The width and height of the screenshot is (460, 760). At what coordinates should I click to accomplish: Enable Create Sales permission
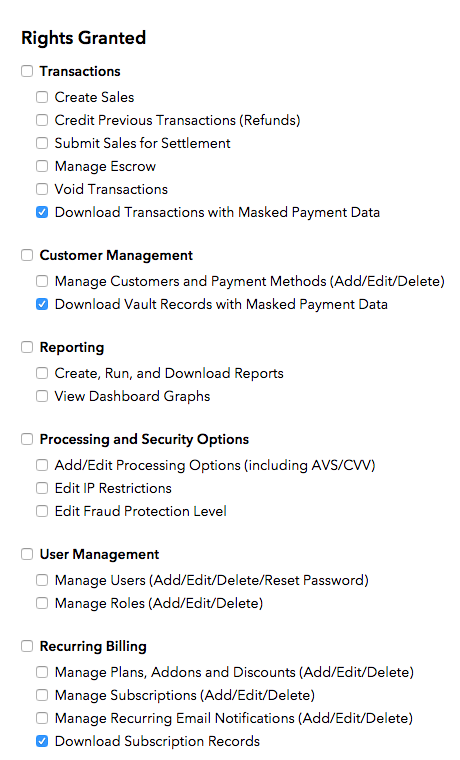click(x=42, y=97)
